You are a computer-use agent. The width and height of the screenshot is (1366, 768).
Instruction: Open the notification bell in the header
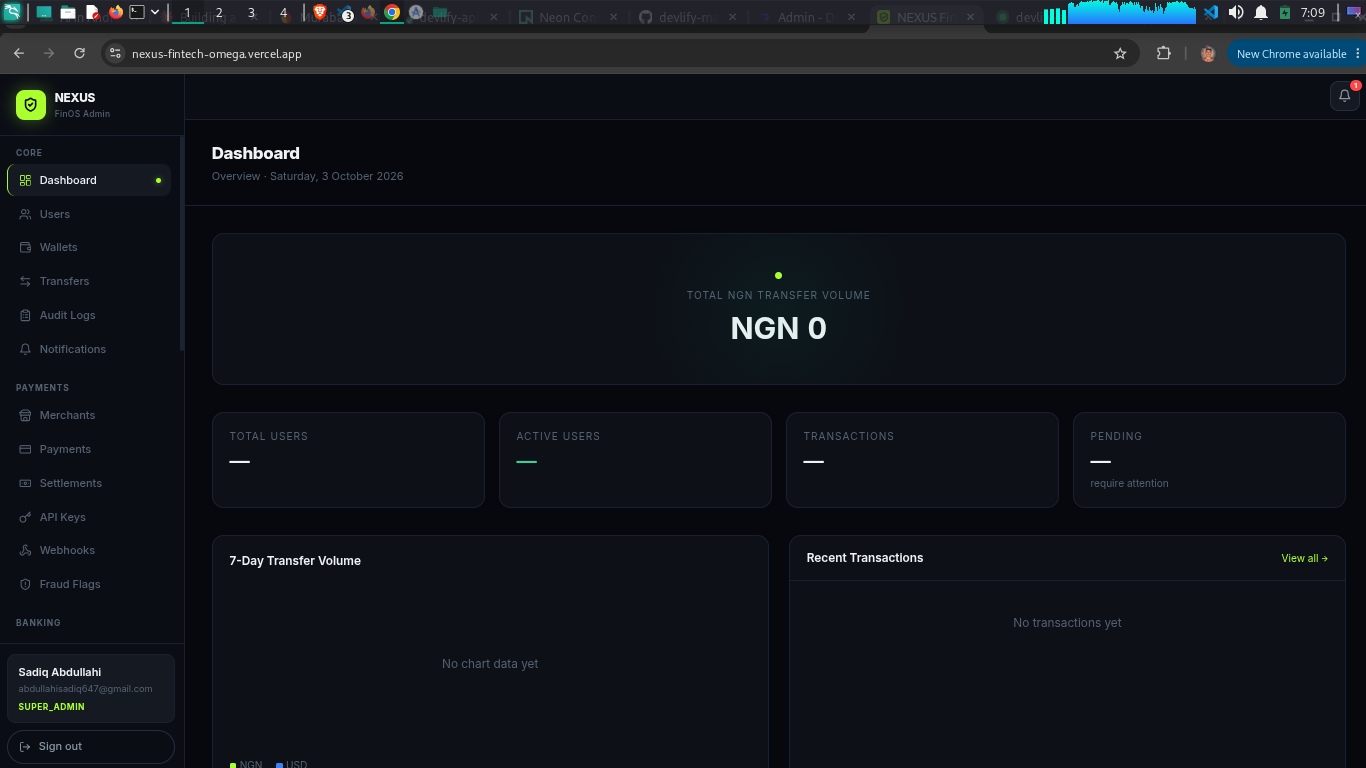pyautogui.click(x=1345, y=96)
